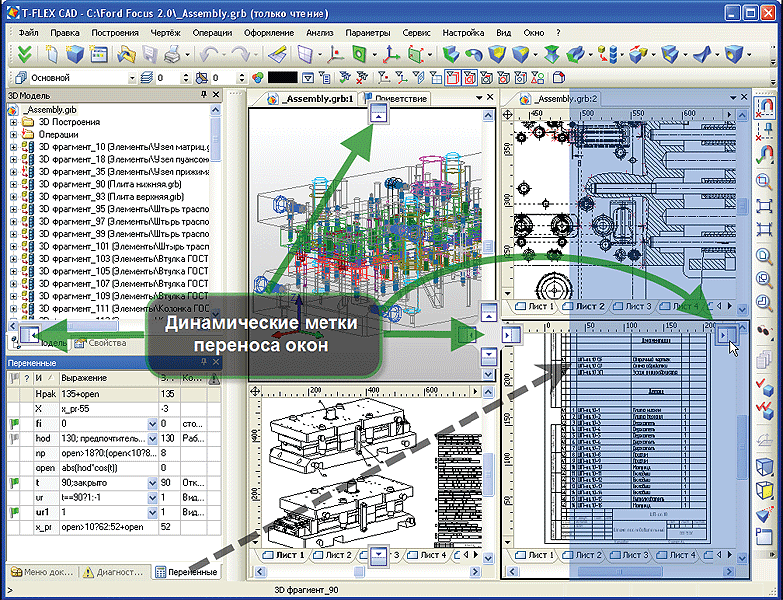Open the Диагност... bottom panel tab

point(113,572)
